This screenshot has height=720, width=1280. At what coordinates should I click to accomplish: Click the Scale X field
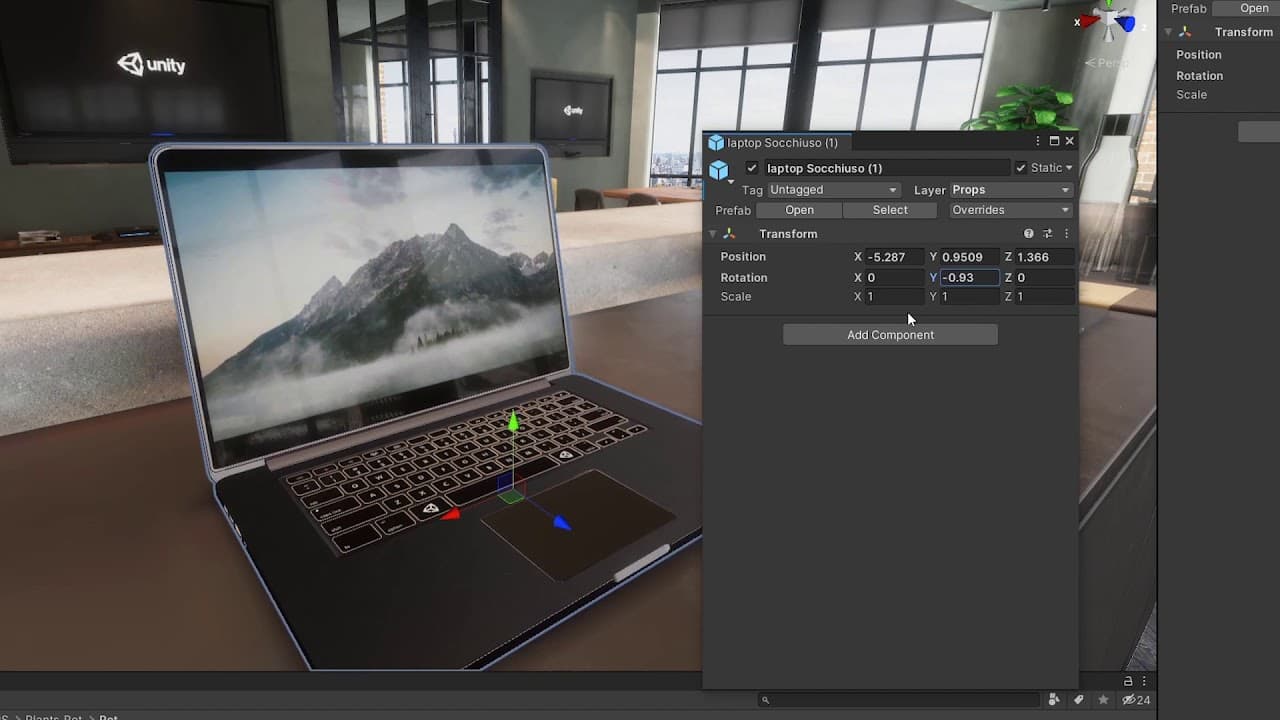(894, 297)
